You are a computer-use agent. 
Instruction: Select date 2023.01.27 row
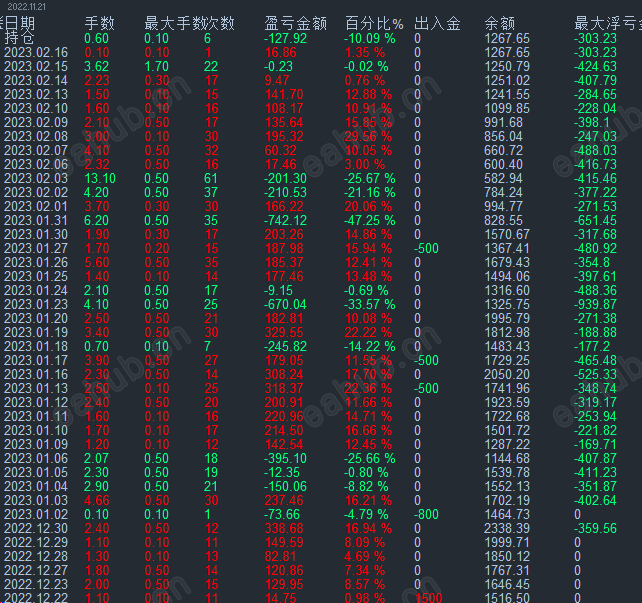(x=36, y=248)
